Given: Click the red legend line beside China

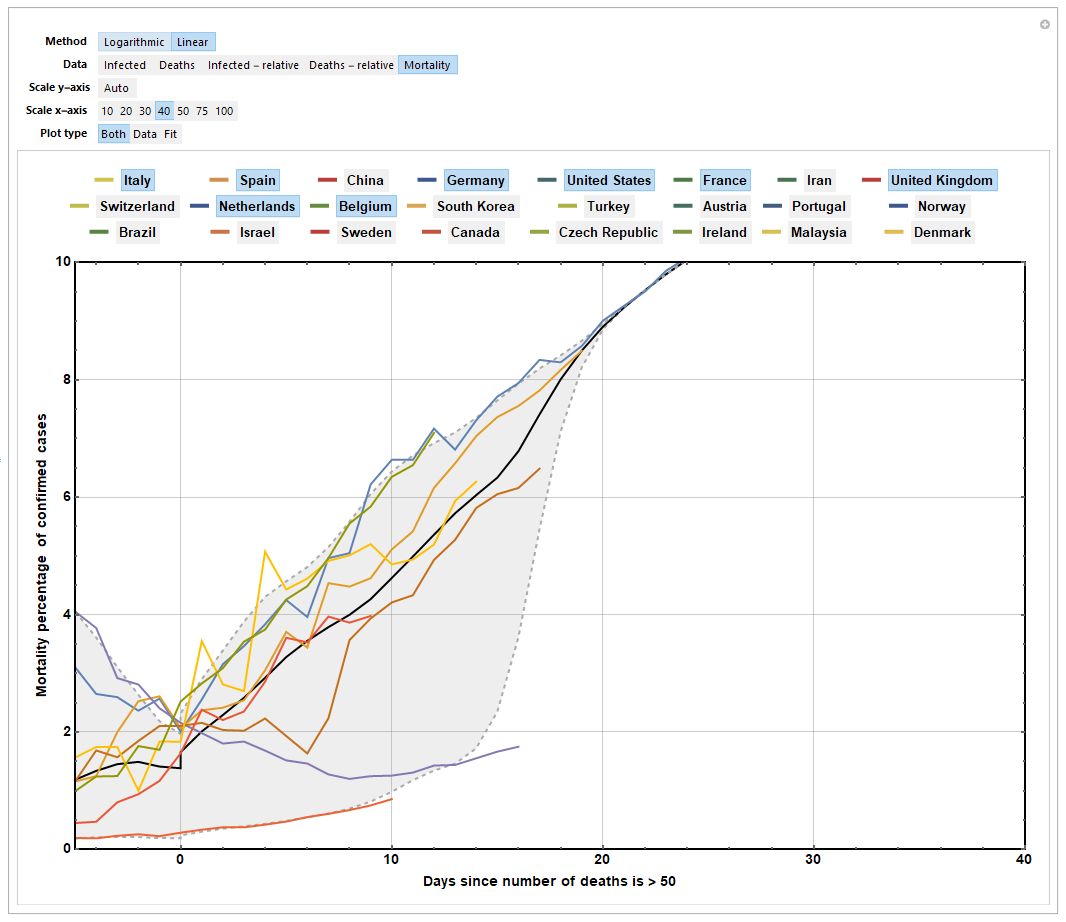Looking at the screenshot, I should [x=328, y=180].
